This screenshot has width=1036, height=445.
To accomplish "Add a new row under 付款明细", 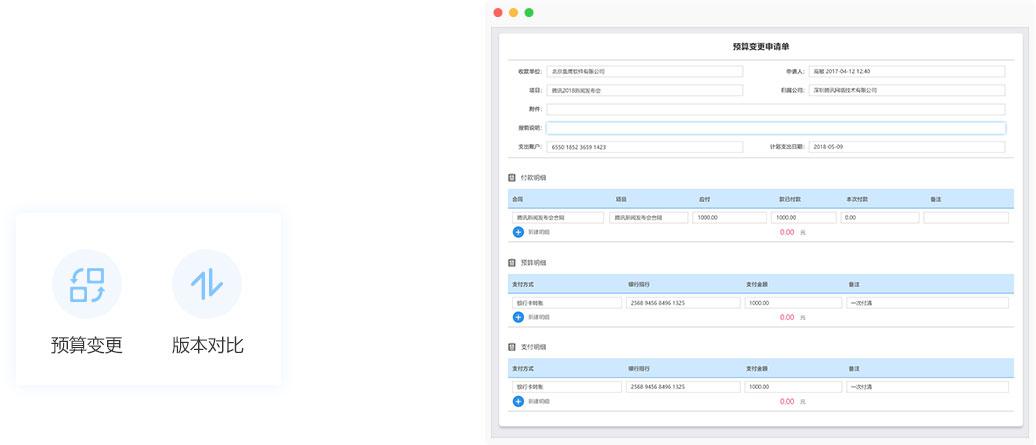I will (x=518, y=232).
